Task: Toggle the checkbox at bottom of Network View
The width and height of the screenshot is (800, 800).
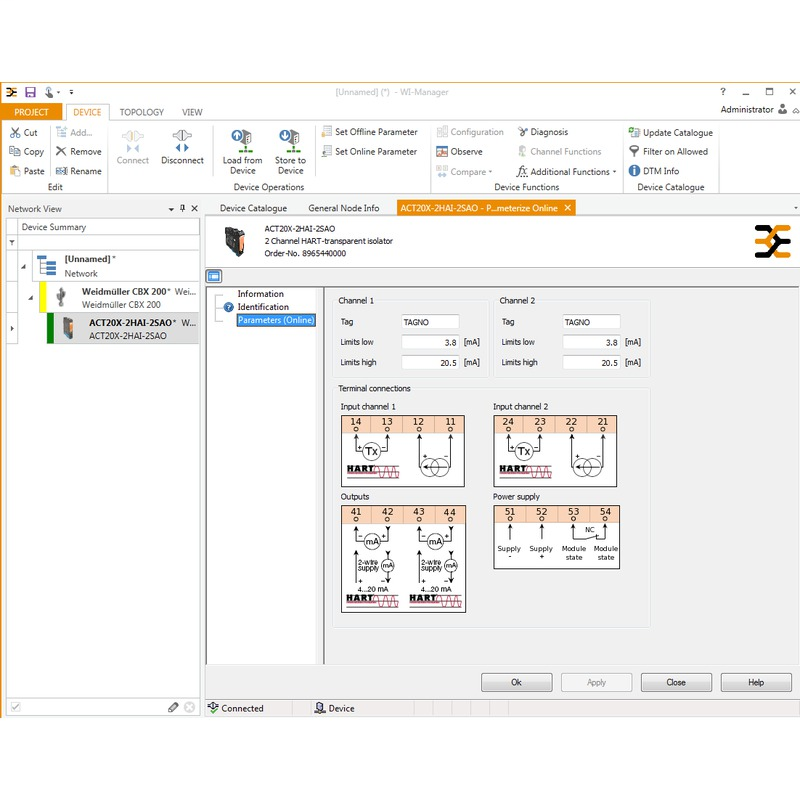Action: pos(15,707)
